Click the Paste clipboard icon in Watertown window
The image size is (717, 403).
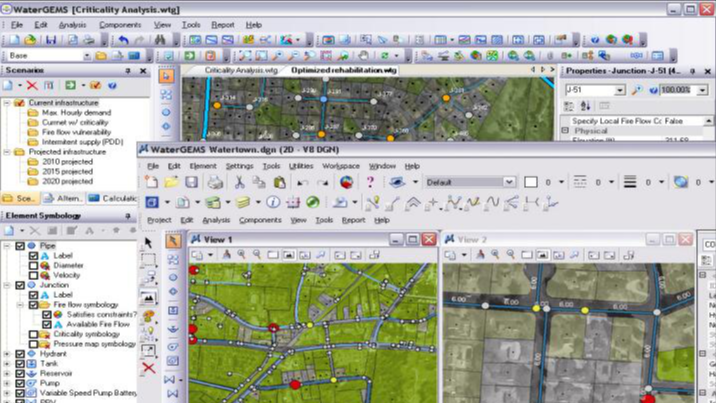(279, 182)
